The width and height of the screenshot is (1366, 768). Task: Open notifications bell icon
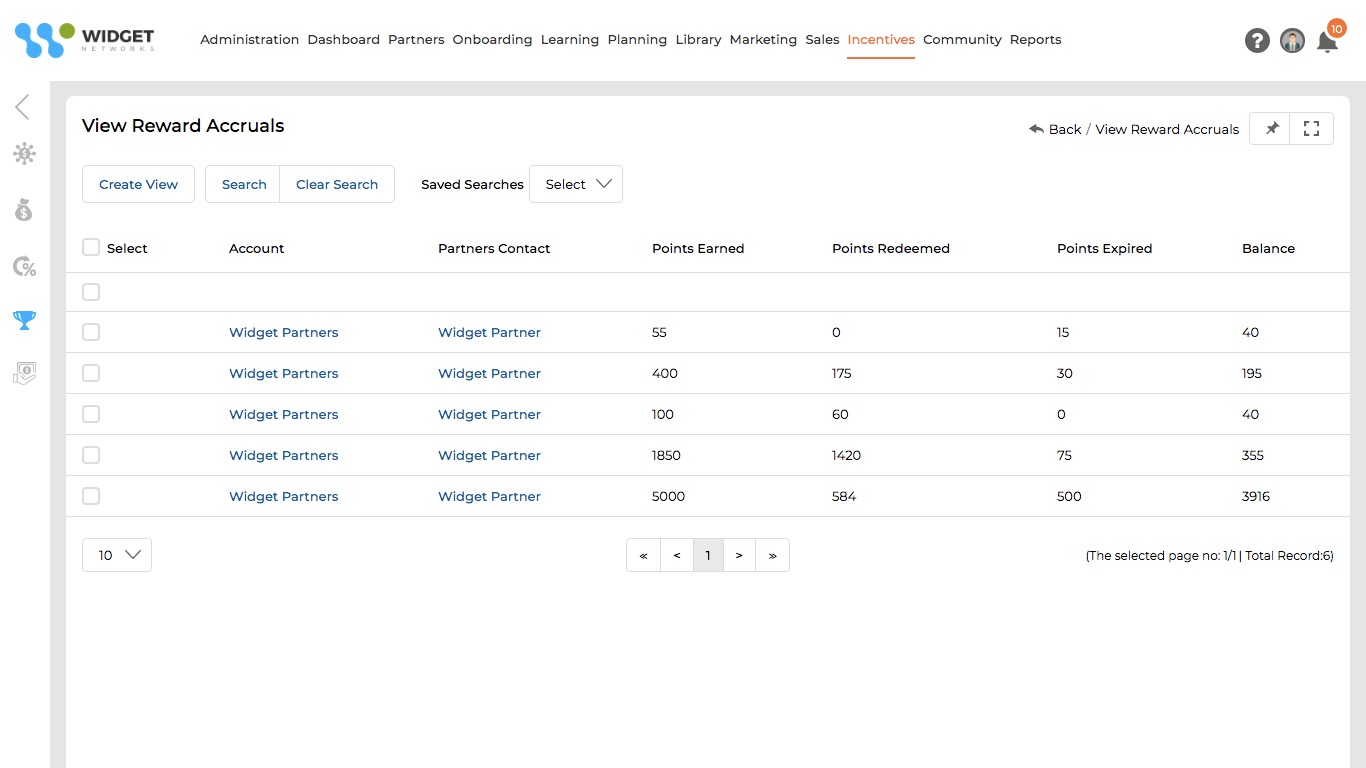click(x=1327, y=42)
